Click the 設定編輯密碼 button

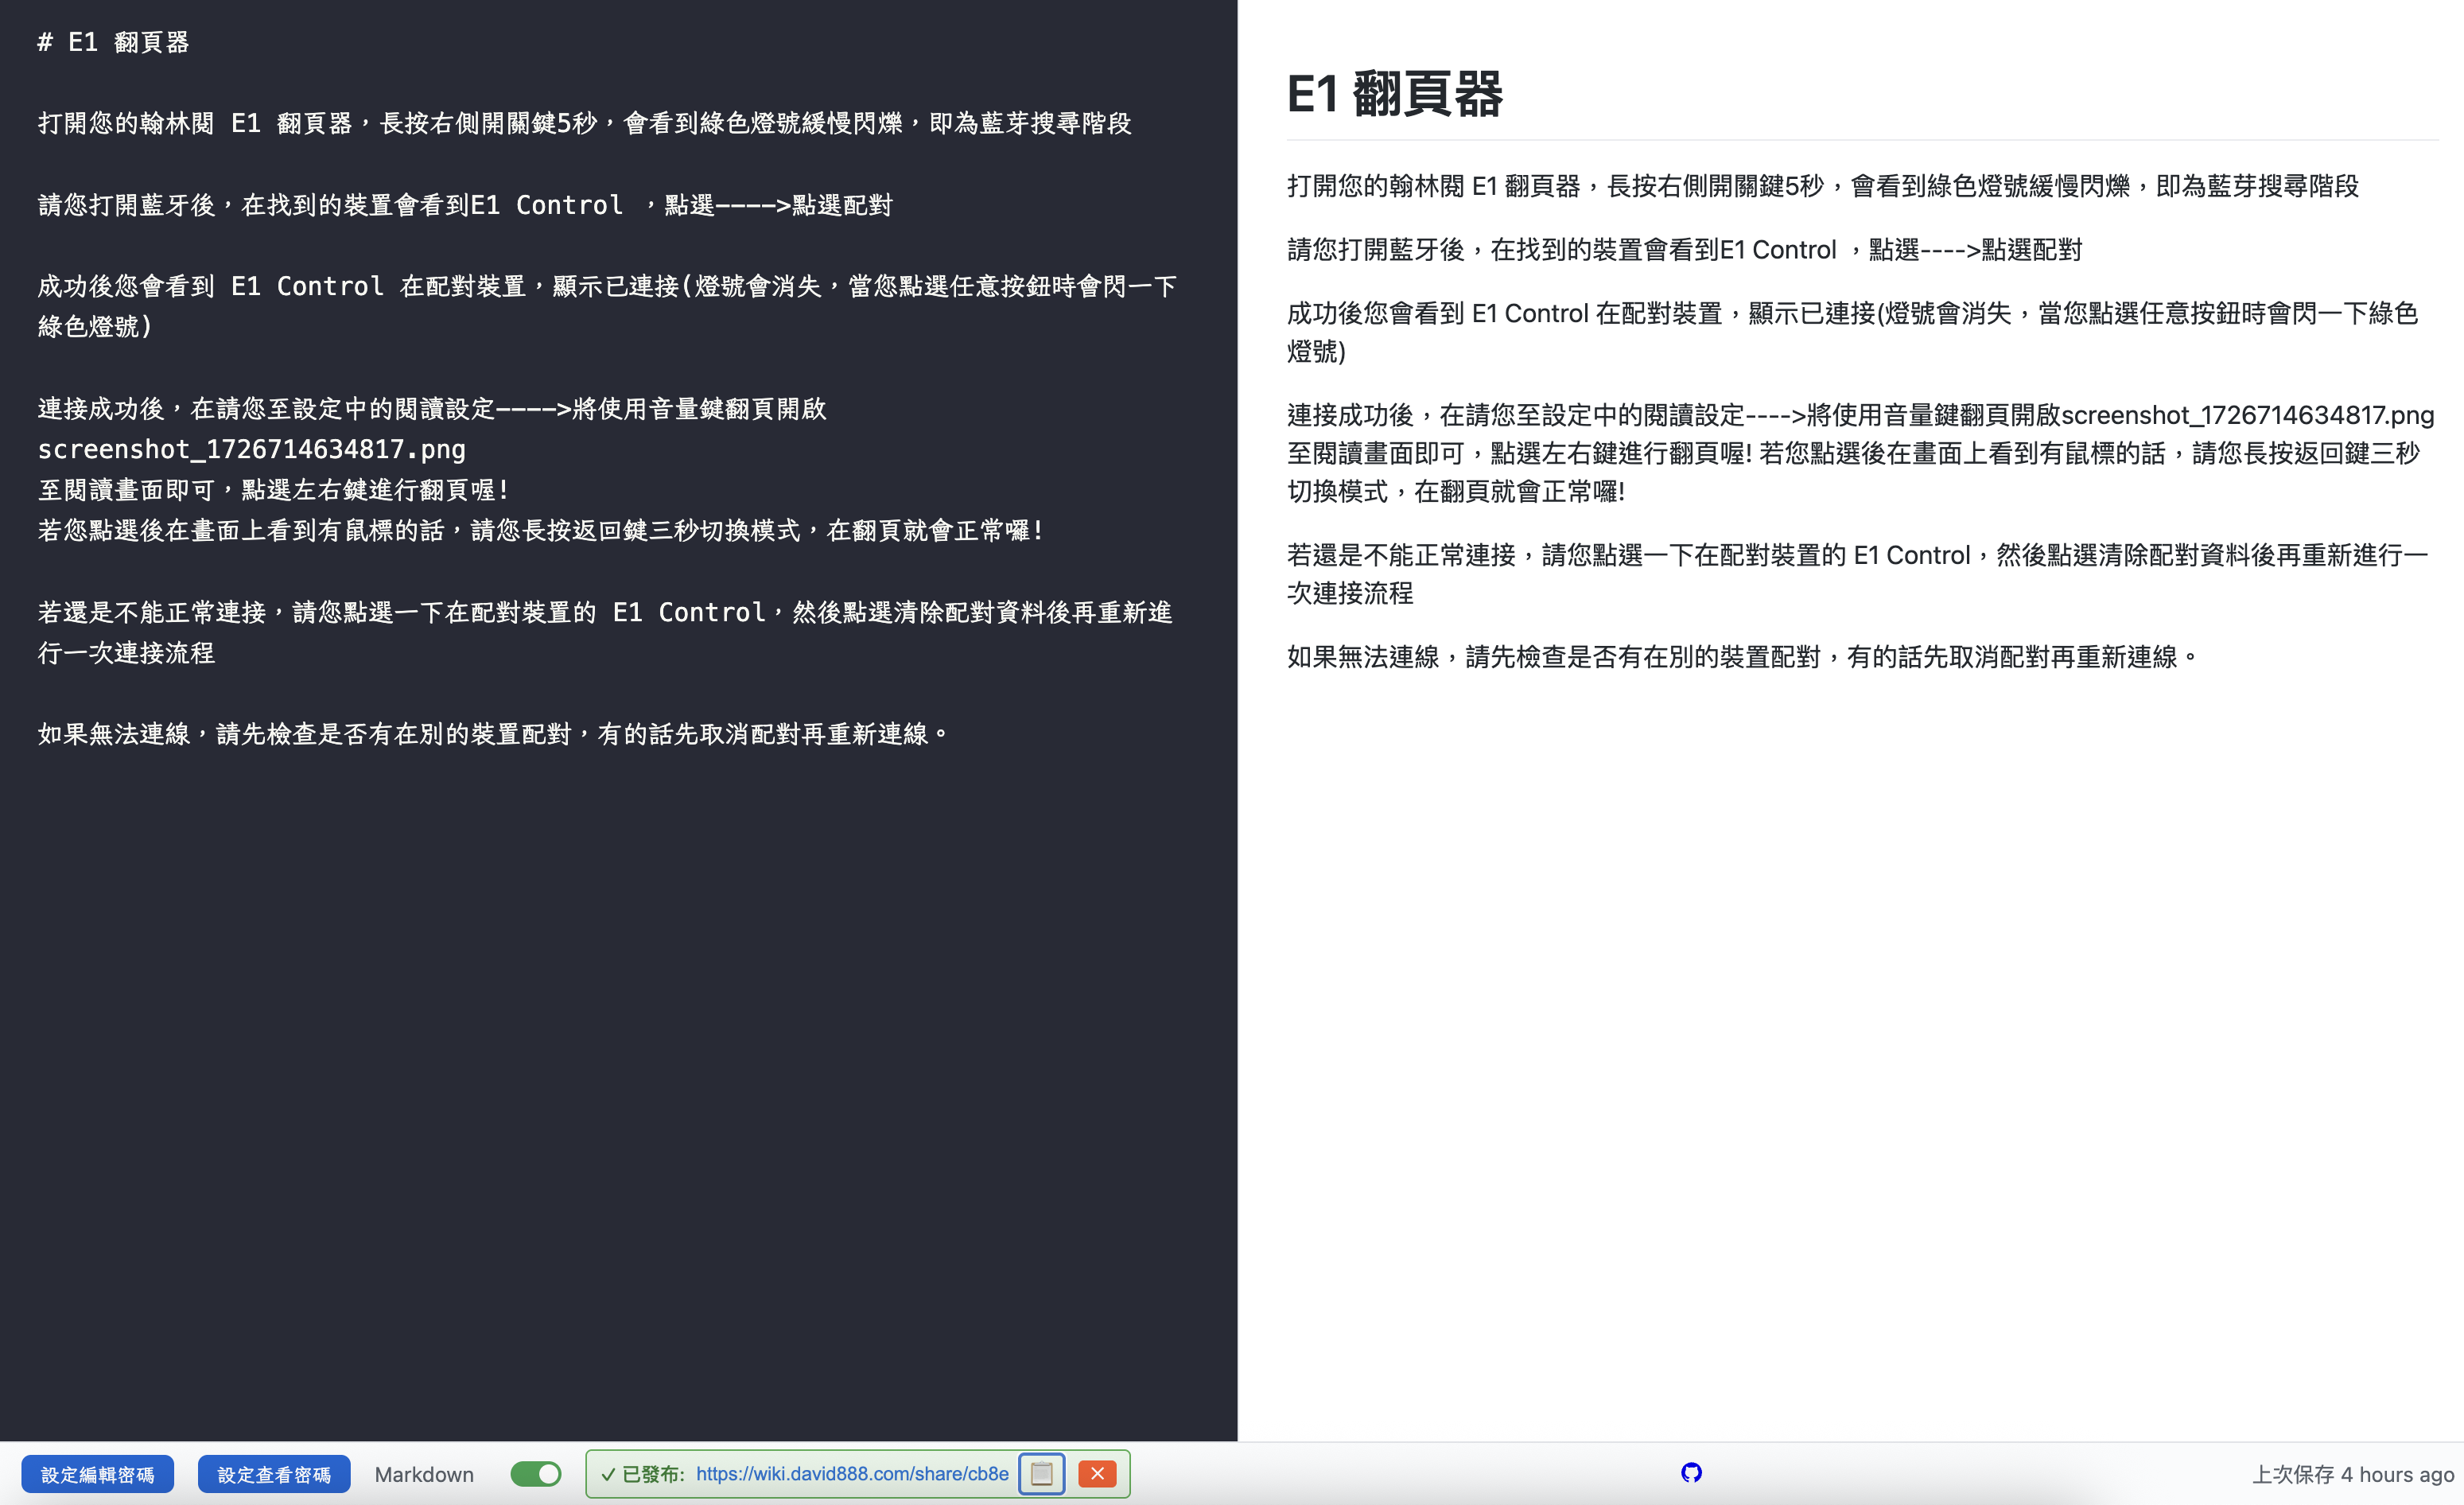pyautogui.click(x=97, y=1474)
